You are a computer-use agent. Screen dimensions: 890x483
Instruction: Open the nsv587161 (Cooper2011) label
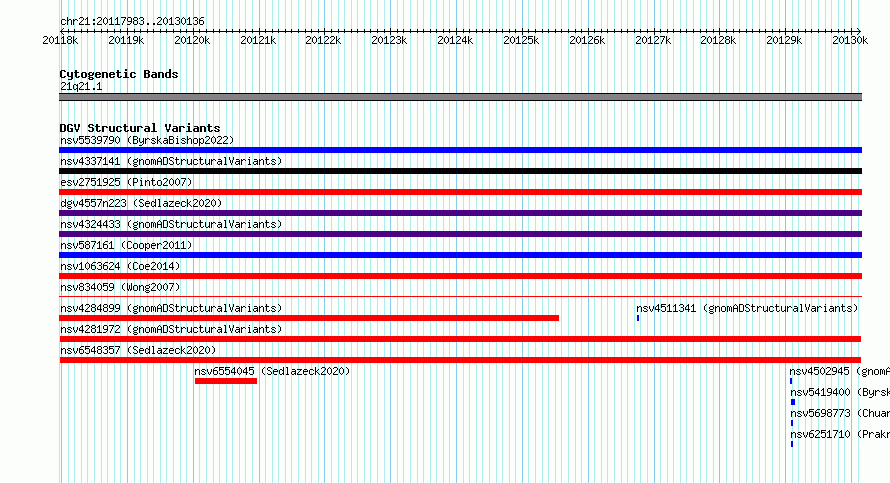click(x=126, y=245)
